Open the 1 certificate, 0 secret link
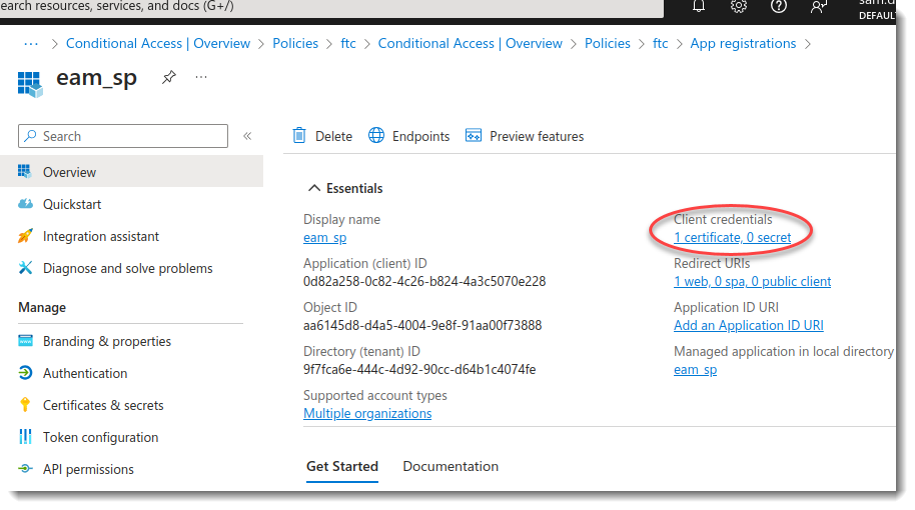The height and width of the screenshot is (510, 915). click(732, 237)
